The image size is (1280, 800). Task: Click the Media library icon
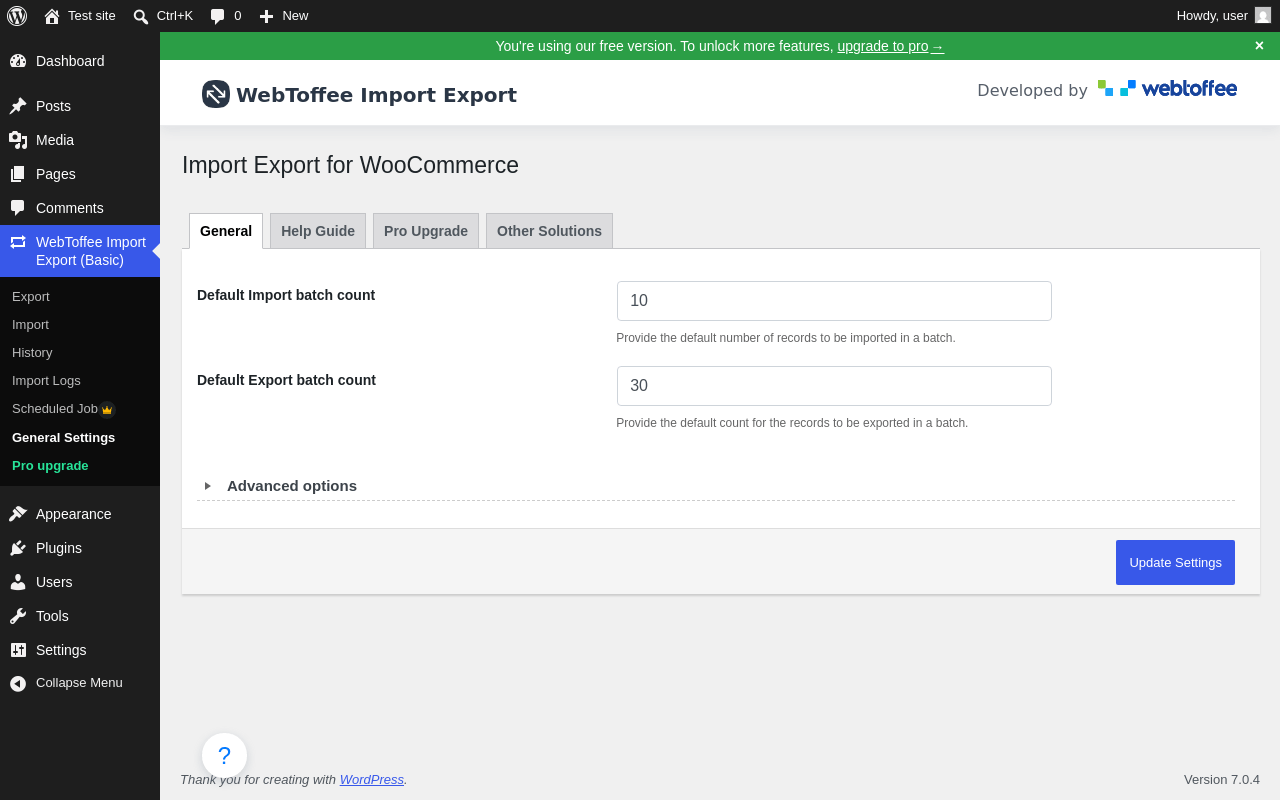tap(18, 140)
